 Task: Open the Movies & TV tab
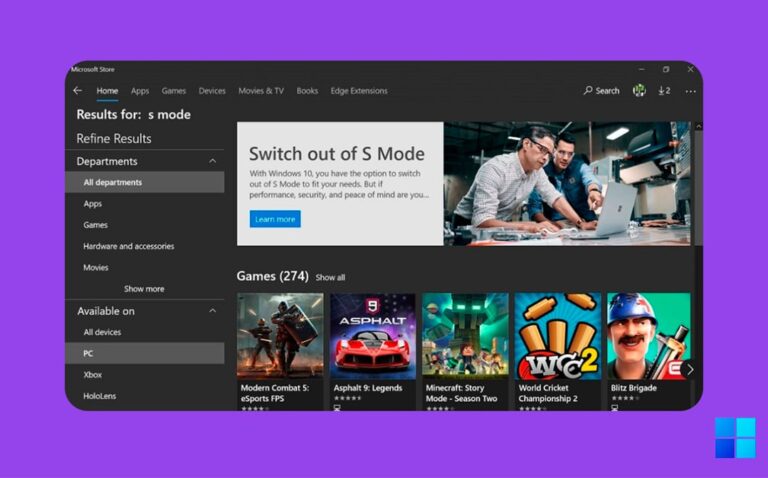261,91
